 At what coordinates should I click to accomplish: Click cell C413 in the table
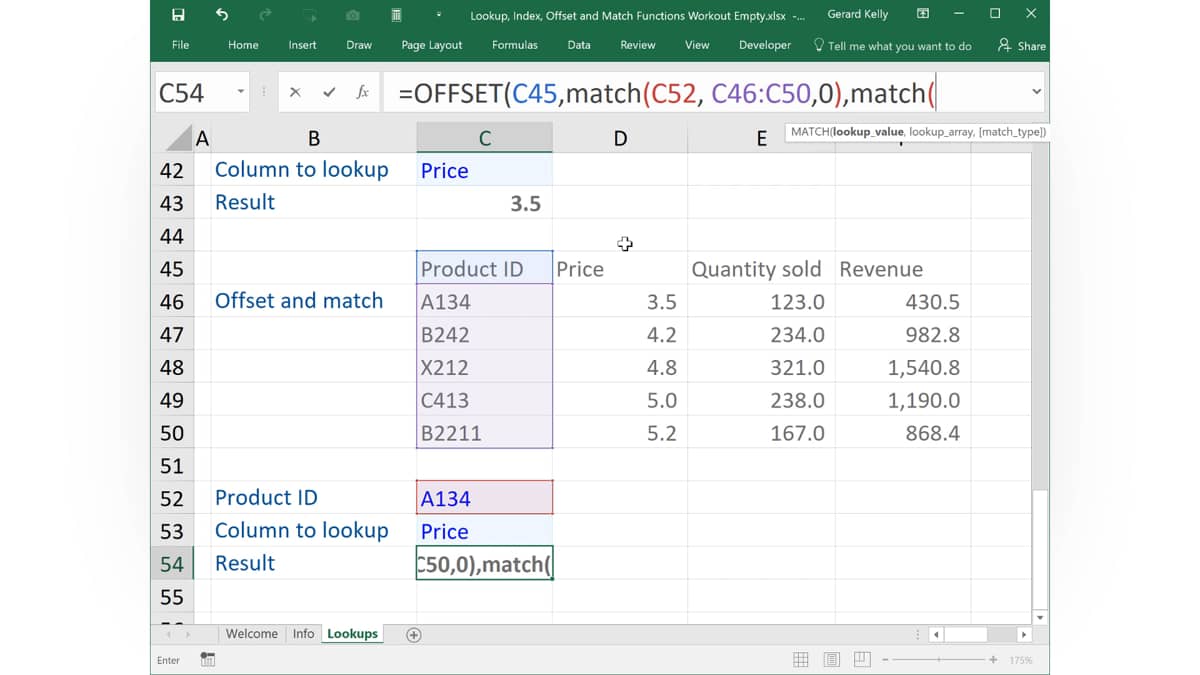tap(484, 400)
